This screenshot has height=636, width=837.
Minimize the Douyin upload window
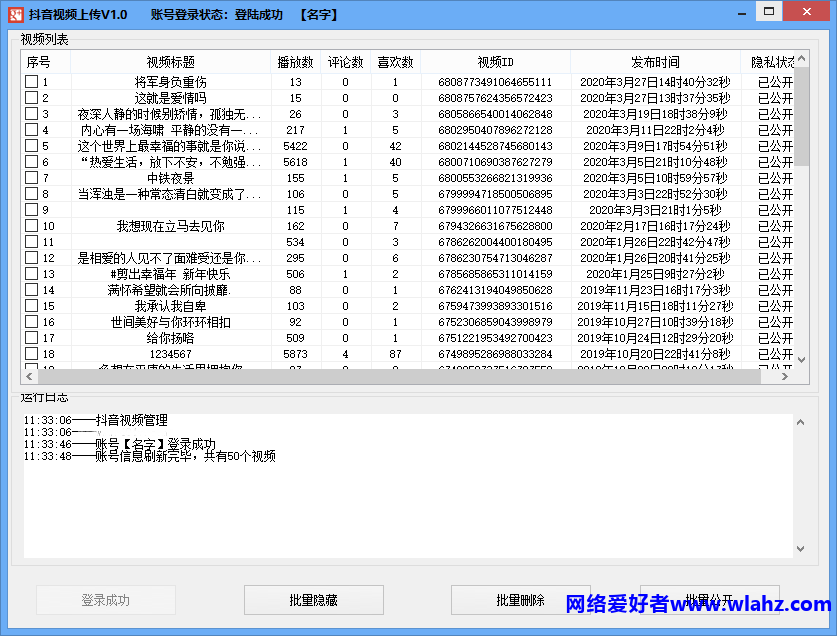tap(742, 13)
